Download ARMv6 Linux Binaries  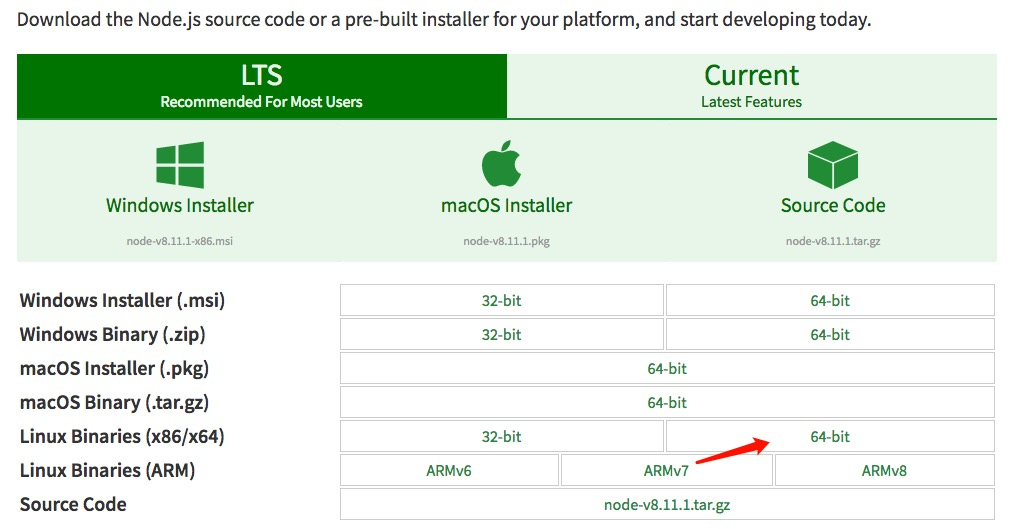point(449,471)
